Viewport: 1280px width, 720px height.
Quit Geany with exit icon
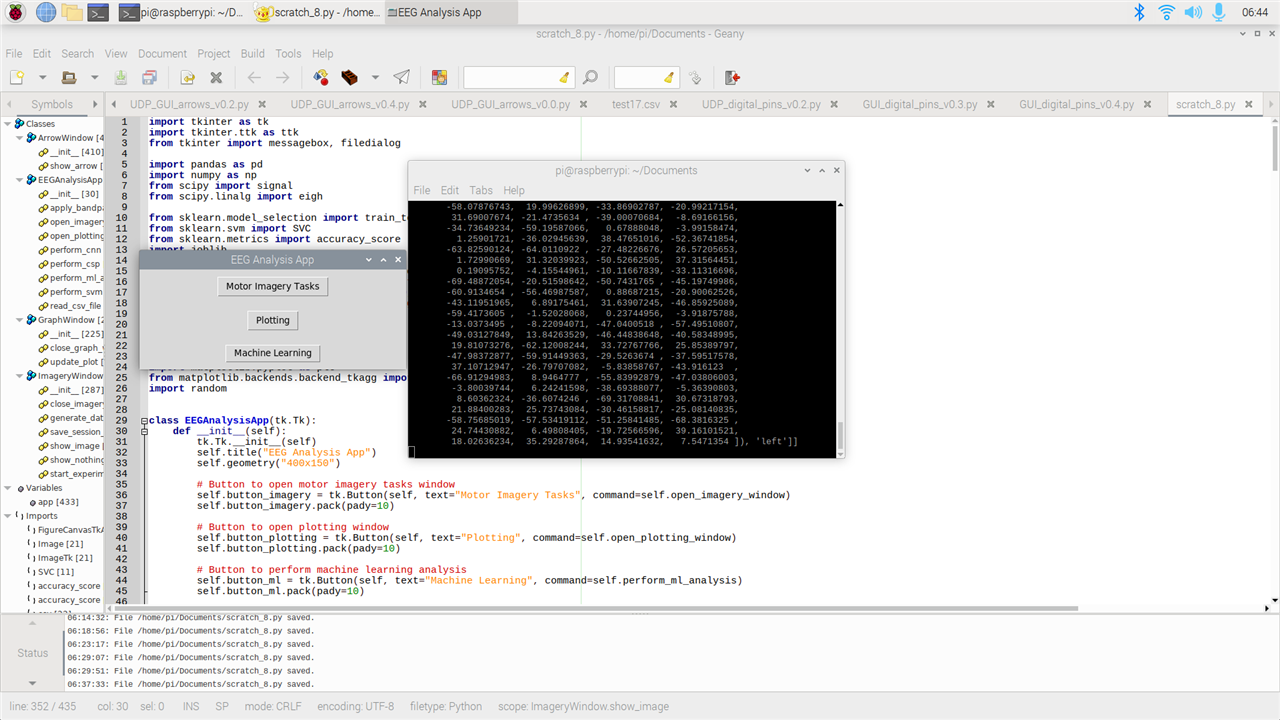coord(733,77)
